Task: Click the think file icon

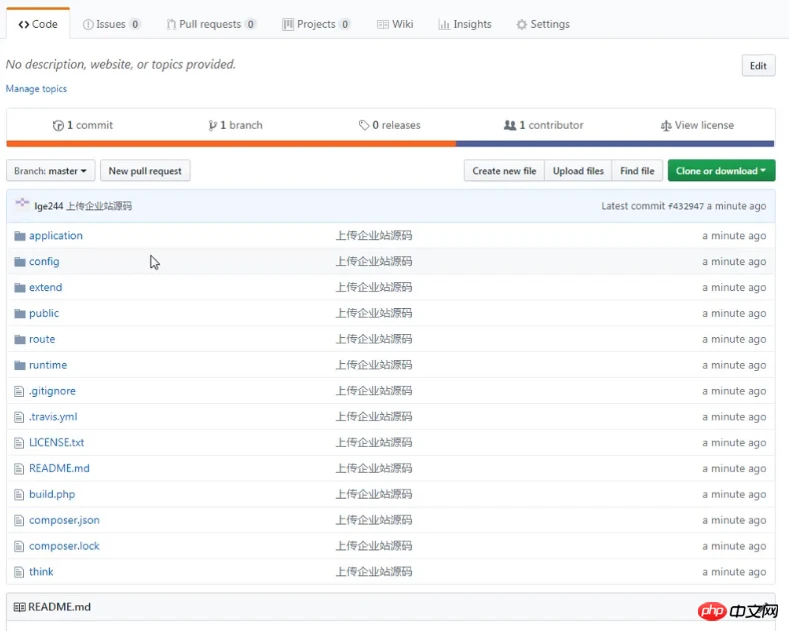Action: coord(19,572)
